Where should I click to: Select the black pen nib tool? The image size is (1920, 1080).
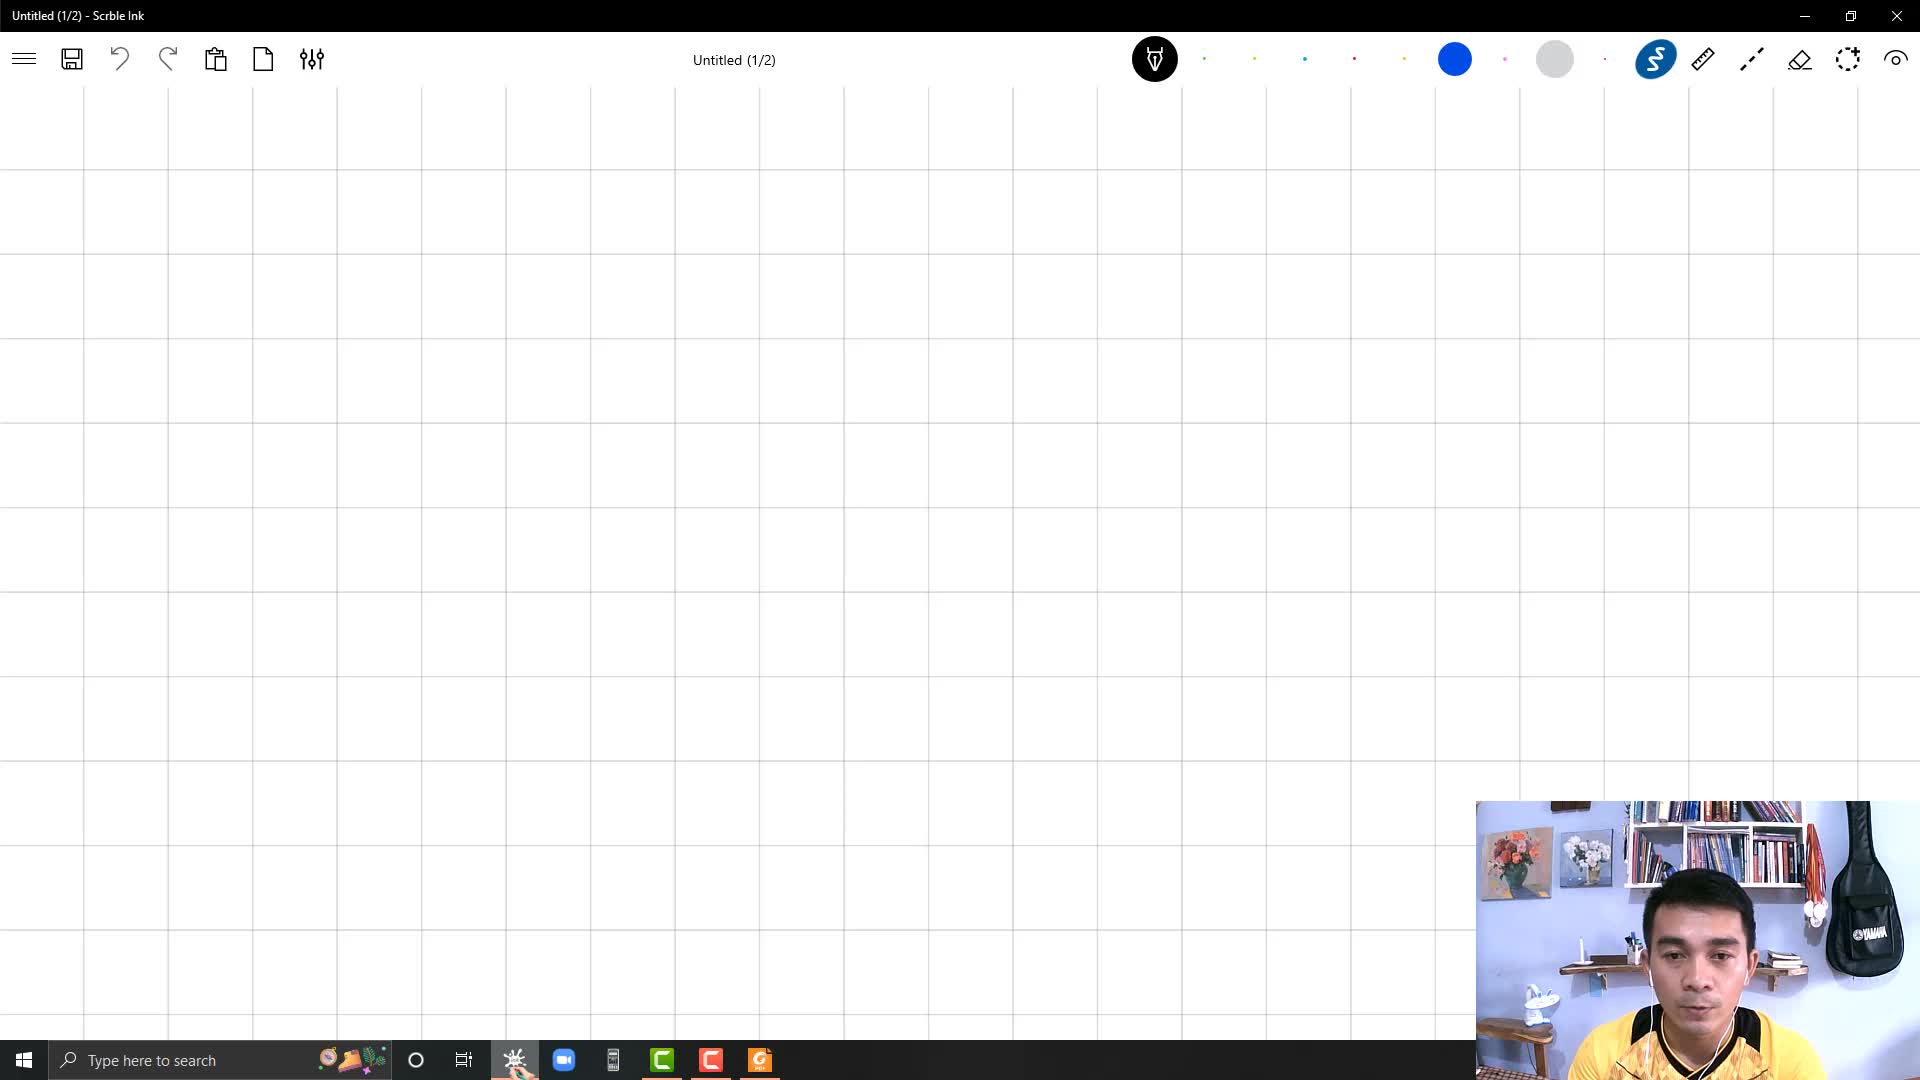click(x=1155, y=59)
